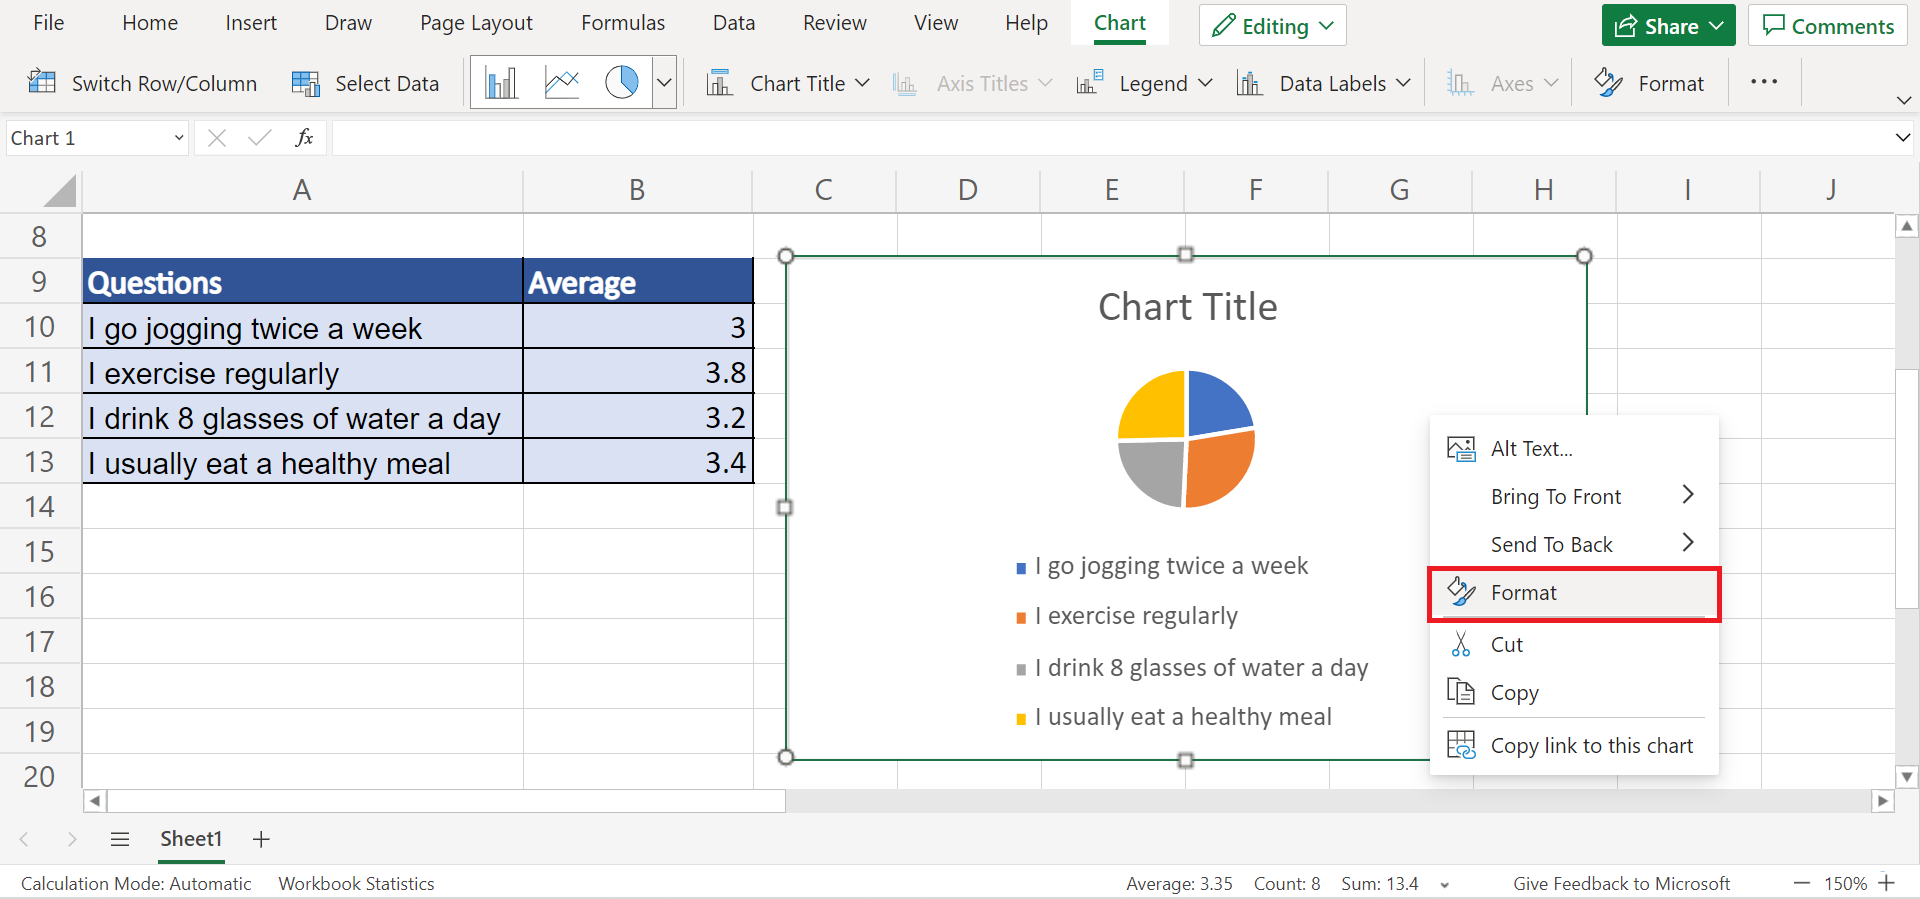The height and width of the screenshot is (899, 1920).
Task: Open the Comments pane button
Action: (1828, 26)
